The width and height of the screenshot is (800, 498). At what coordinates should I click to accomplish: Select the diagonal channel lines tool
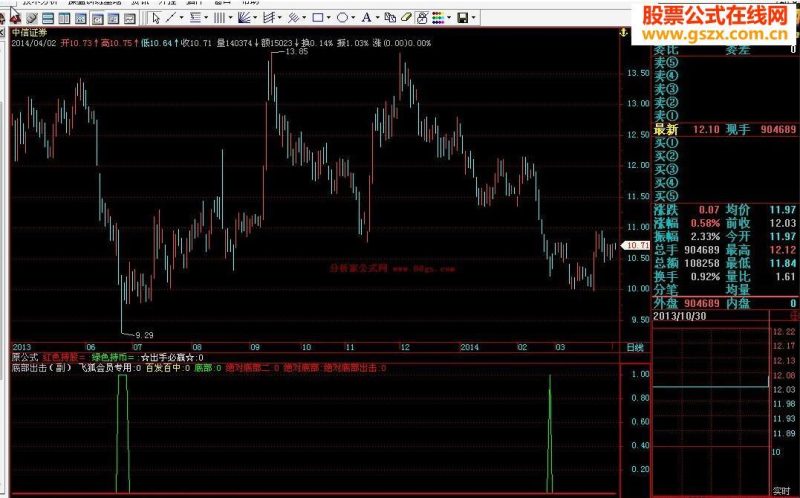(x=293, y=18)
